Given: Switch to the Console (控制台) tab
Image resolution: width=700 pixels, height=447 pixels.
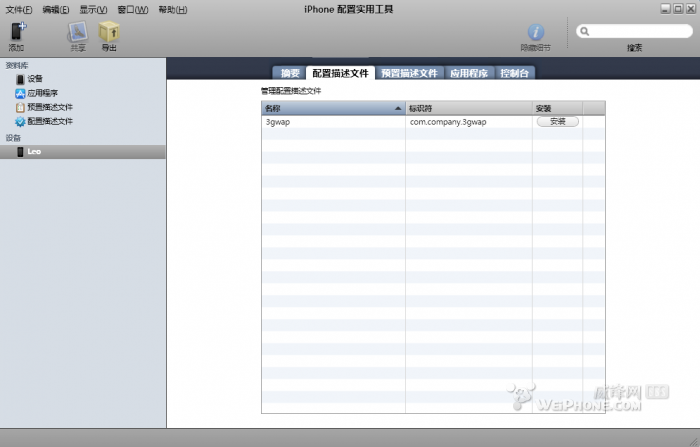Looking at the screenshot, I should (x=514, y=73).
